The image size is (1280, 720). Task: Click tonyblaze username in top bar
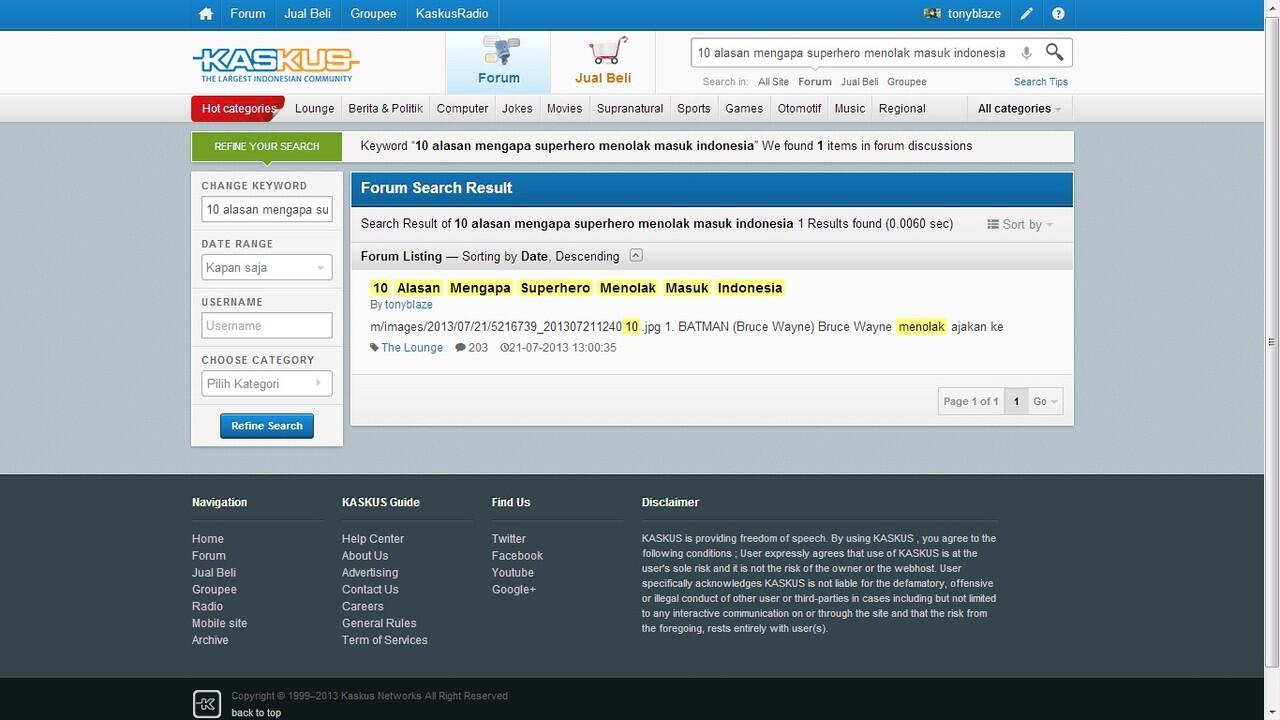(x=974, y=14)
